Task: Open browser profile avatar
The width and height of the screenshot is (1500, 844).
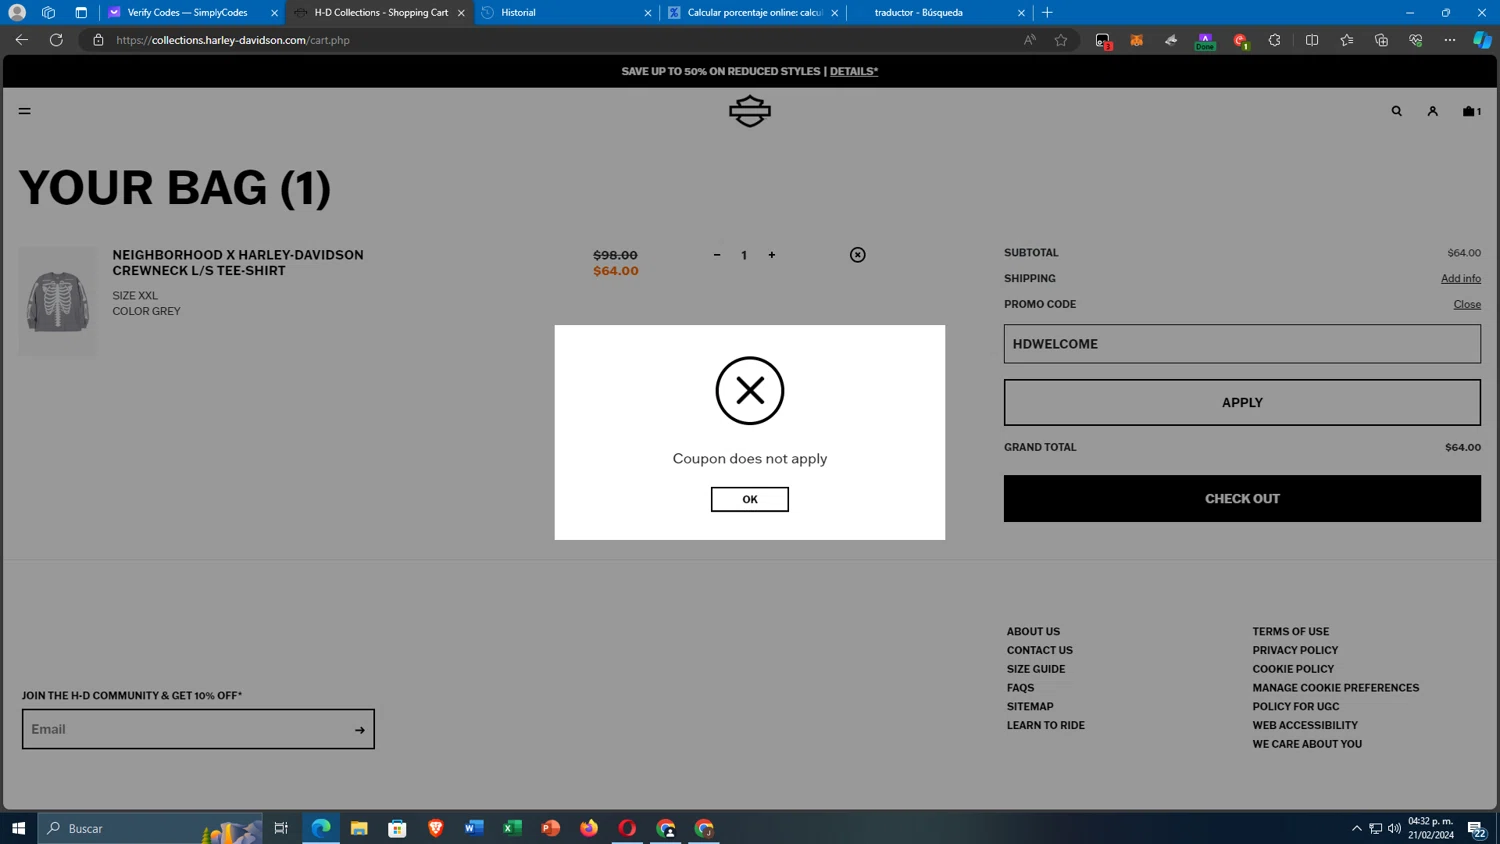Action: click(17, 13)
